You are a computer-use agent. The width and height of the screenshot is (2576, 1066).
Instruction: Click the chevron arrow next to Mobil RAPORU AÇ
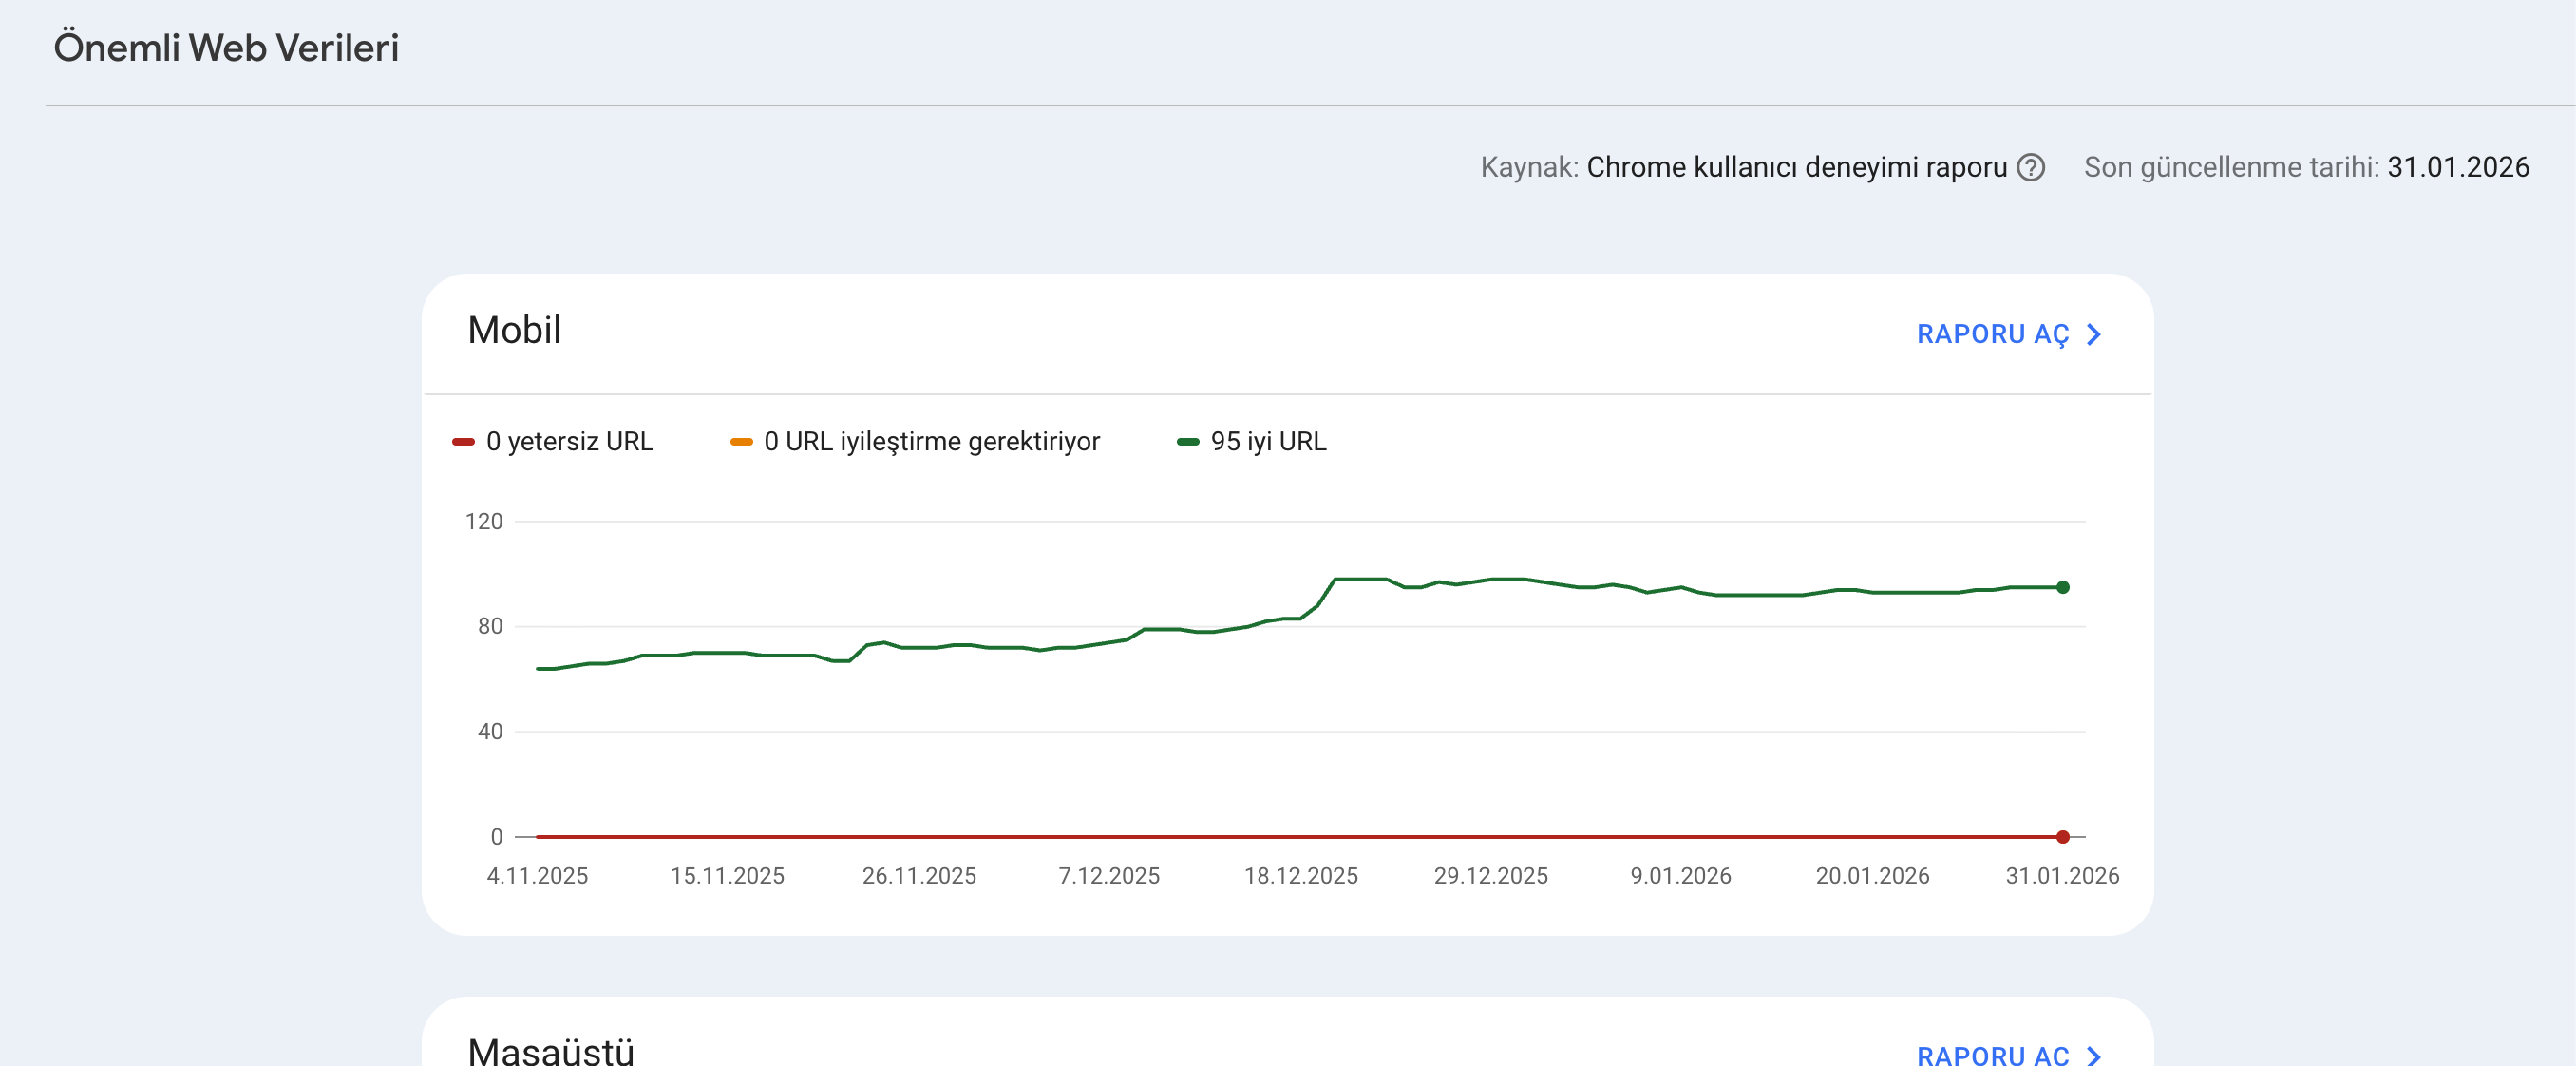point(2093,334)
